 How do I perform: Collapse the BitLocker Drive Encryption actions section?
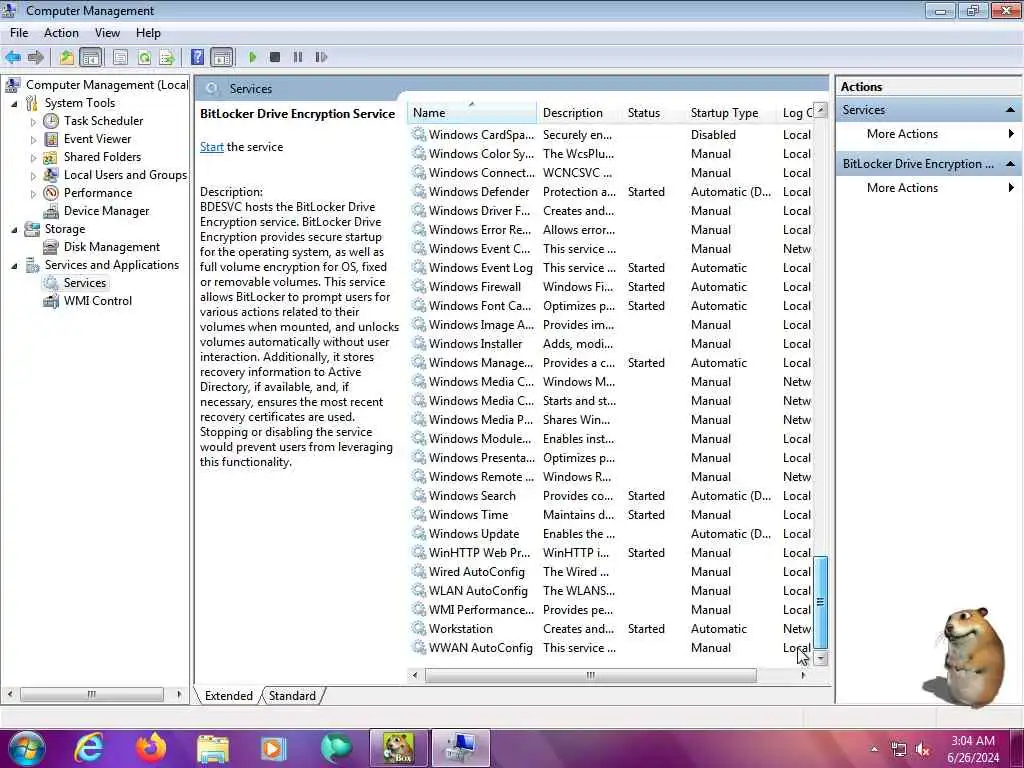coord(1010,164)
